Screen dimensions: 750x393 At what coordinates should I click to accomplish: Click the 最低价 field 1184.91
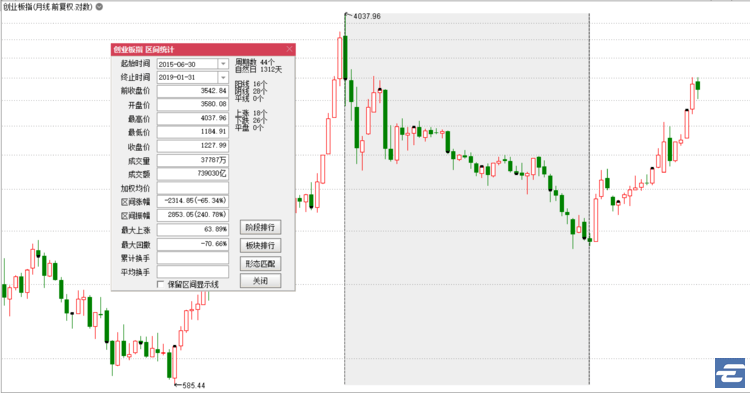click(193, 132)
